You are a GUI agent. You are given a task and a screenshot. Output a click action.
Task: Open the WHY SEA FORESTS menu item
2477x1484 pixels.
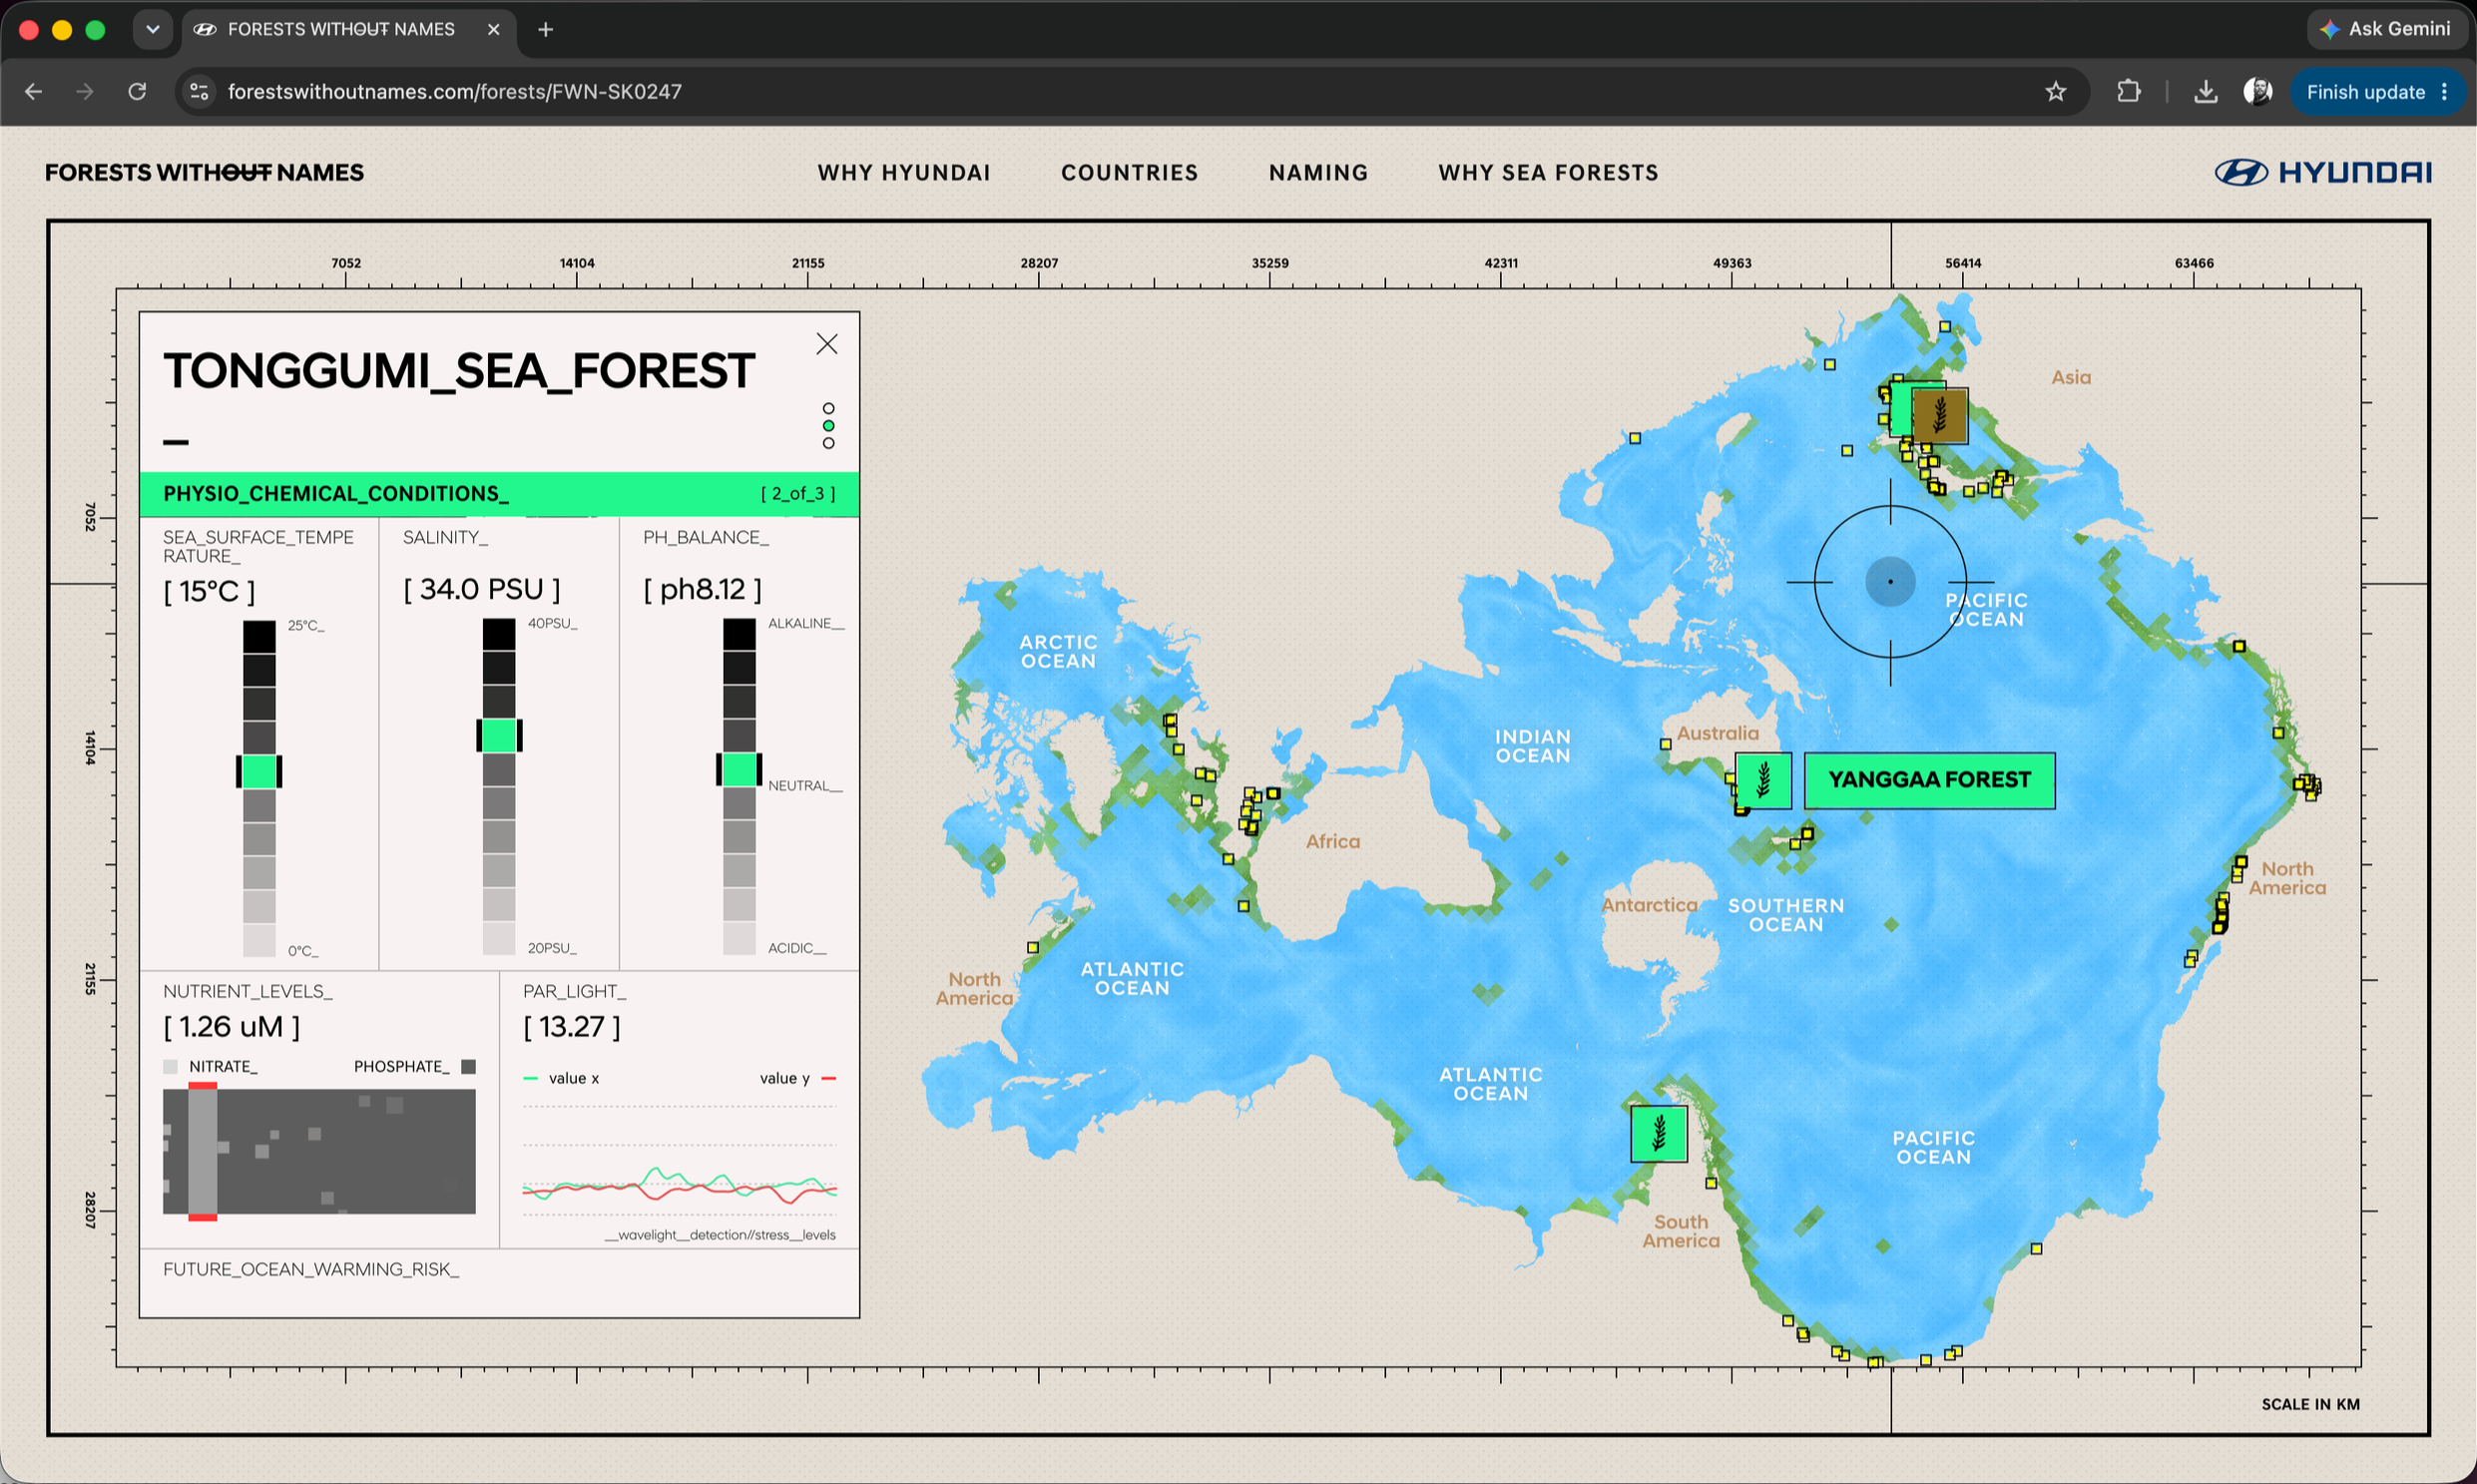(1548, 173)
